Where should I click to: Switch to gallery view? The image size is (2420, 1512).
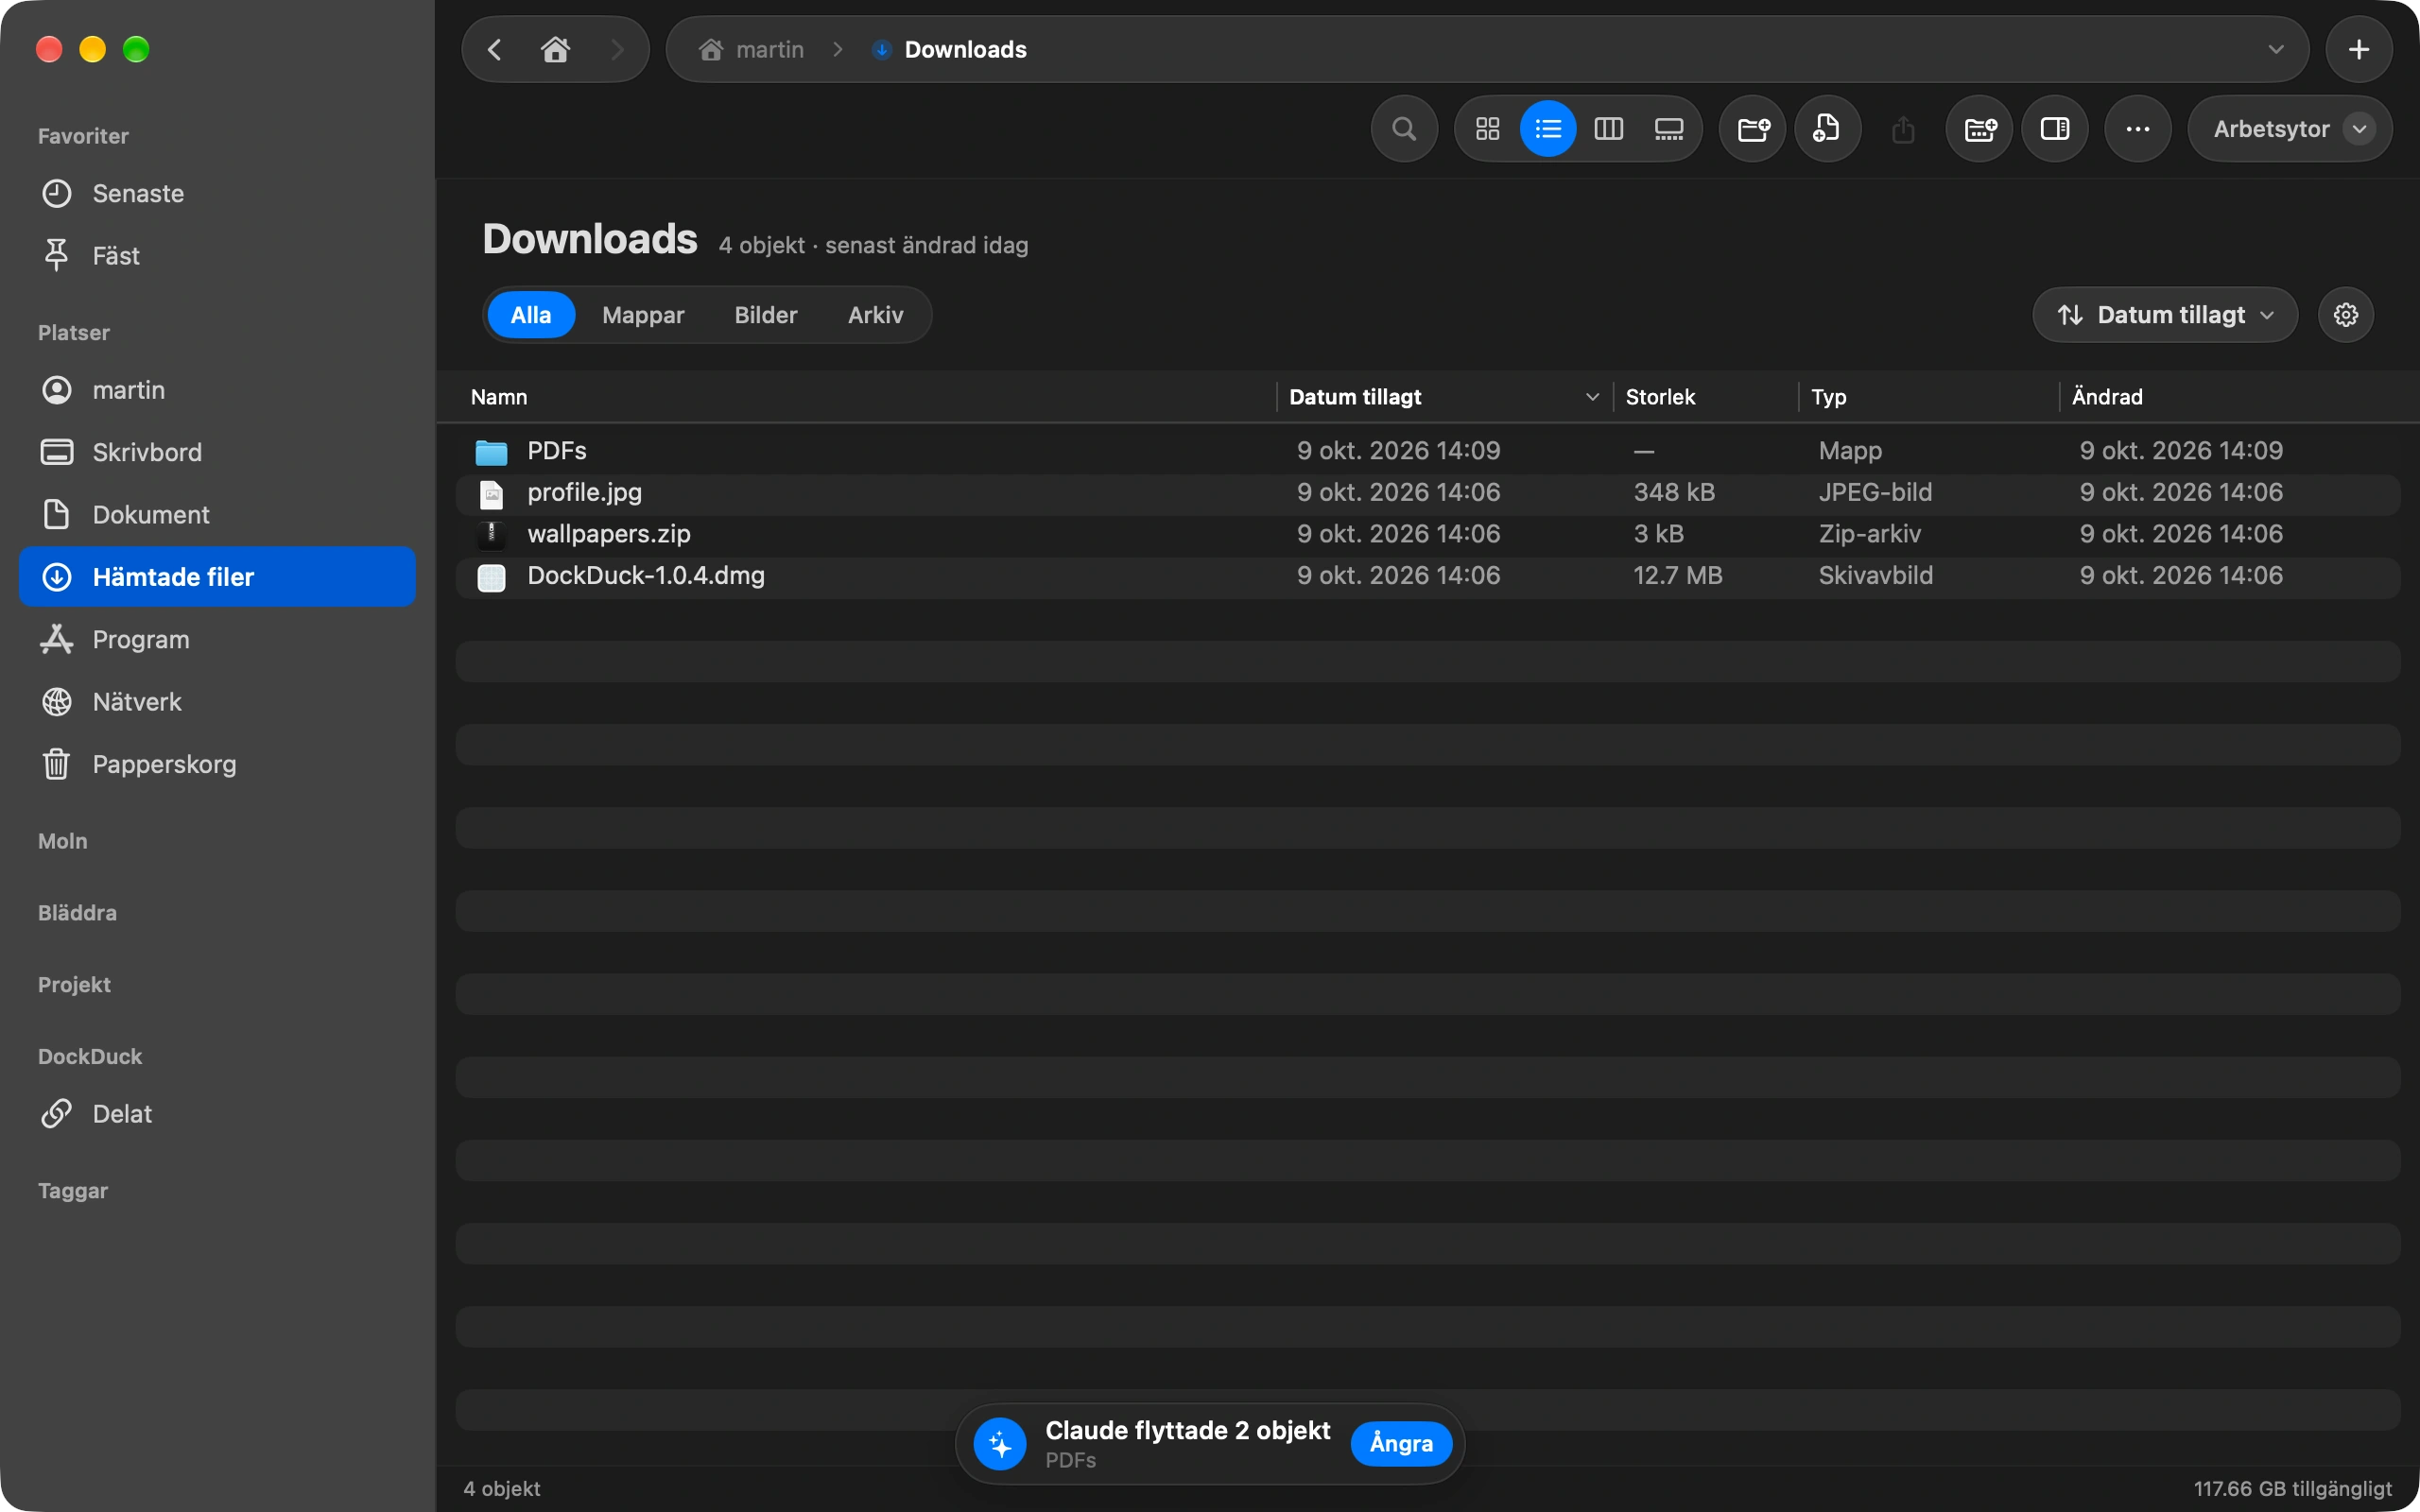pos(1668,129)
